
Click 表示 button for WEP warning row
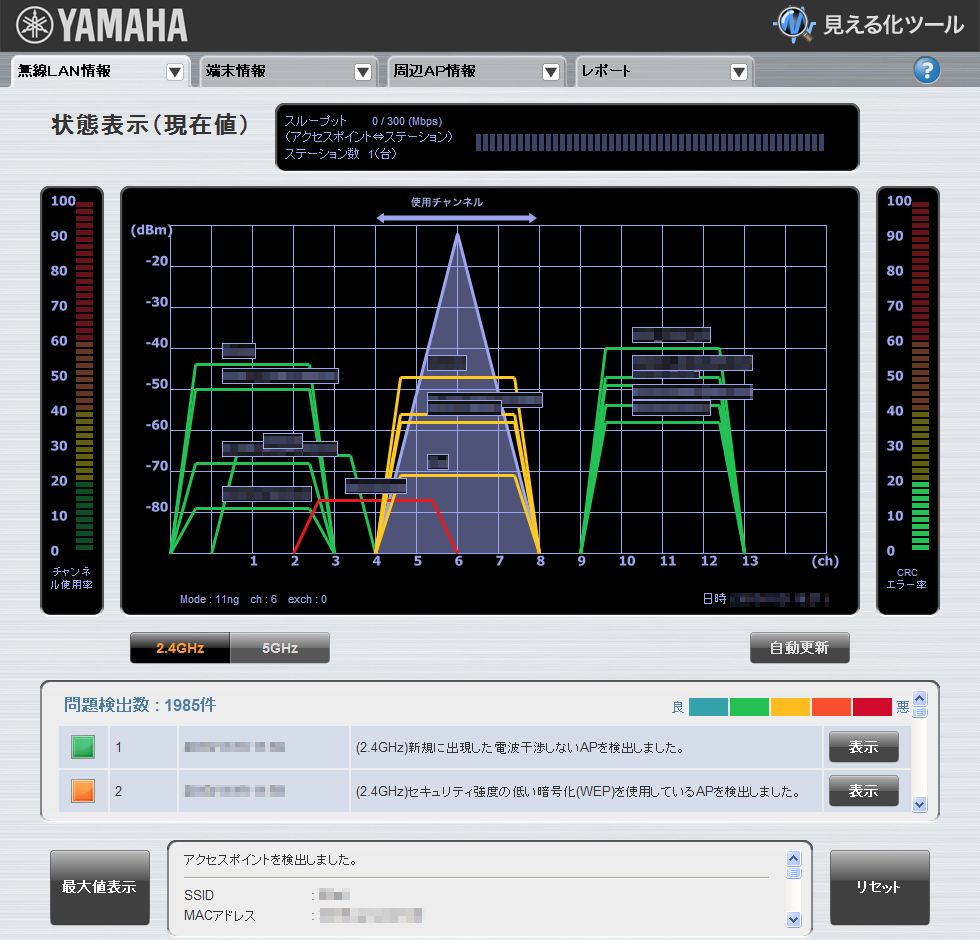pos(862,791)
